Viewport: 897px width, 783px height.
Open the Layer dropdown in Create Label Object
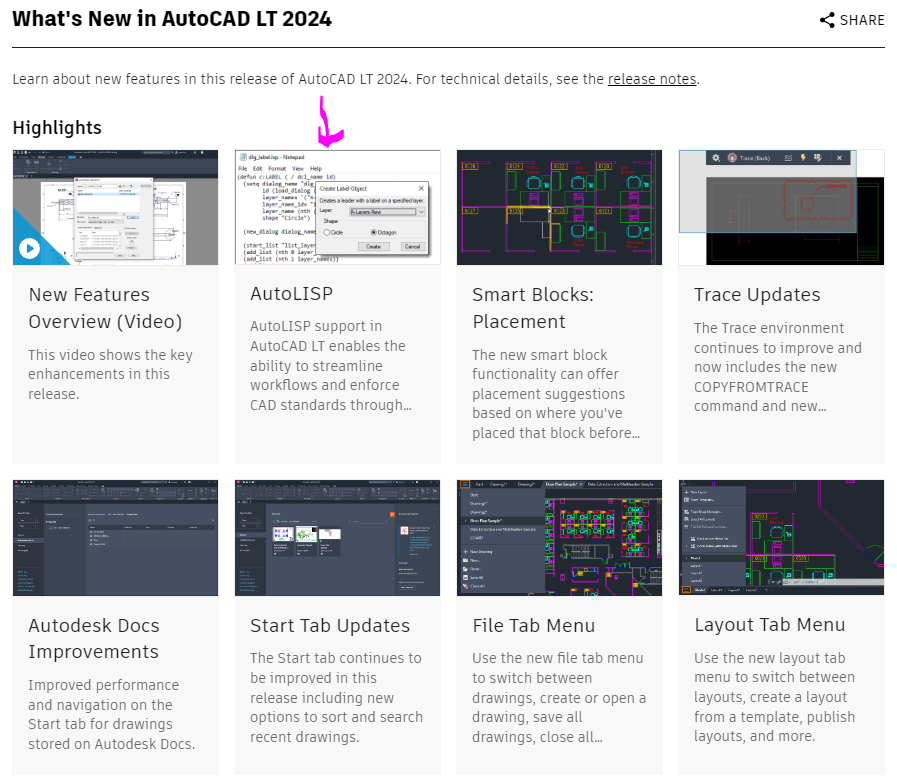[421, 212]
